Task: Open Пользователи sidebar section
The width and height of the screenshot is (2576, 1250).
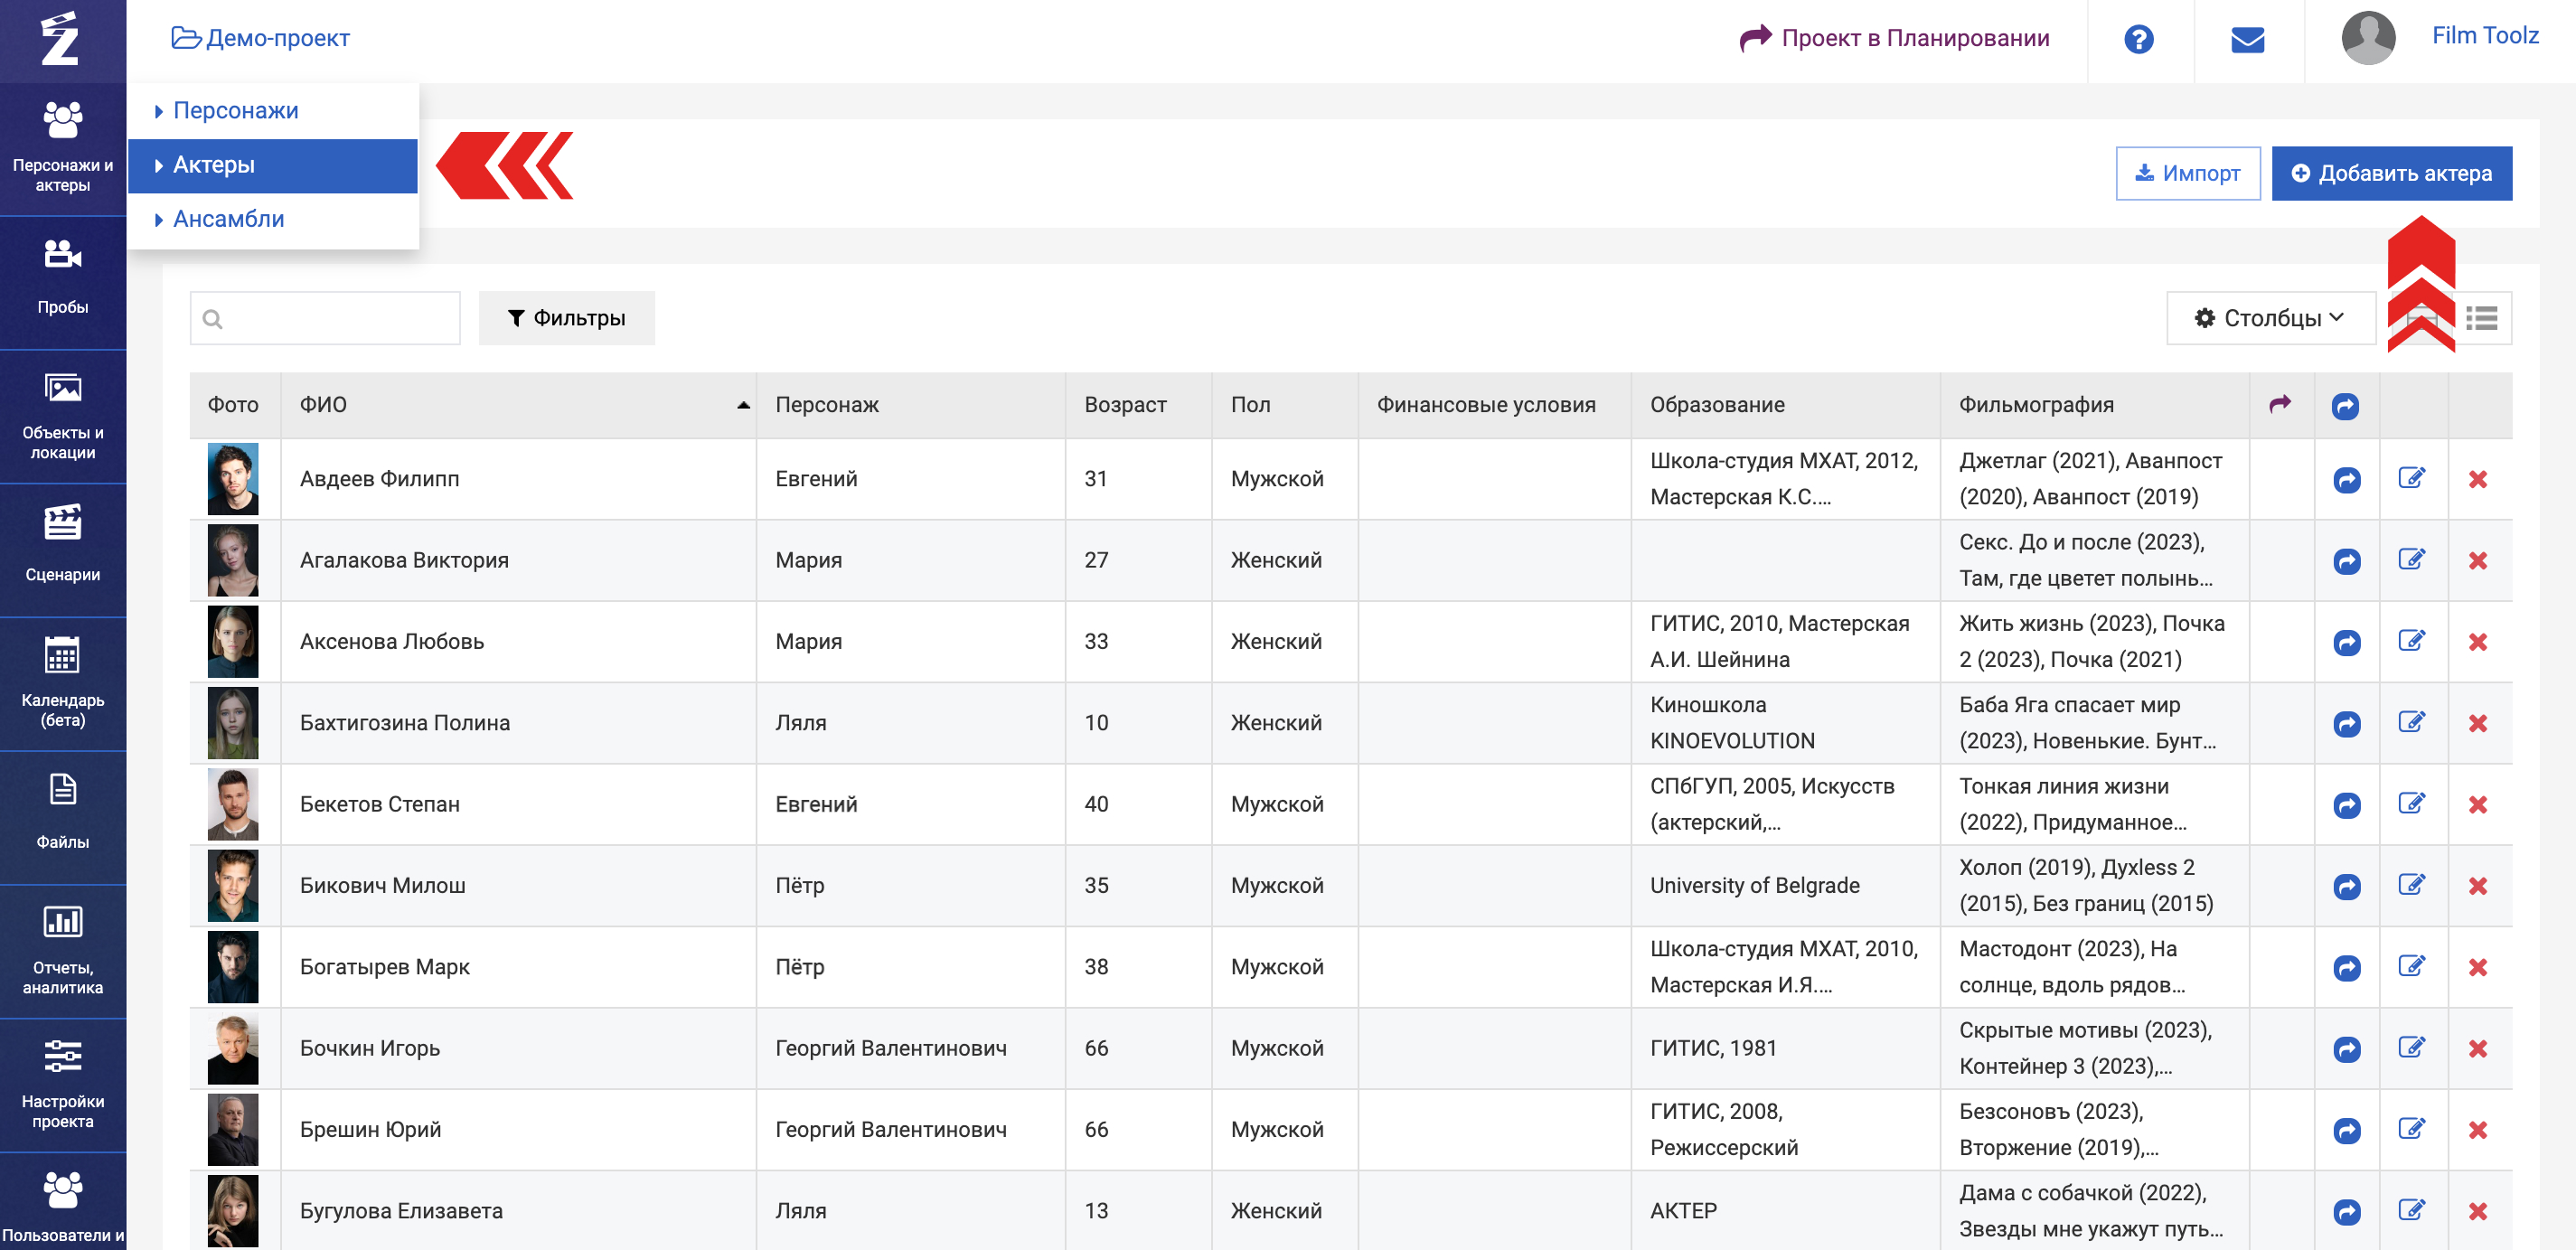Action: [x=63, y=1203]
